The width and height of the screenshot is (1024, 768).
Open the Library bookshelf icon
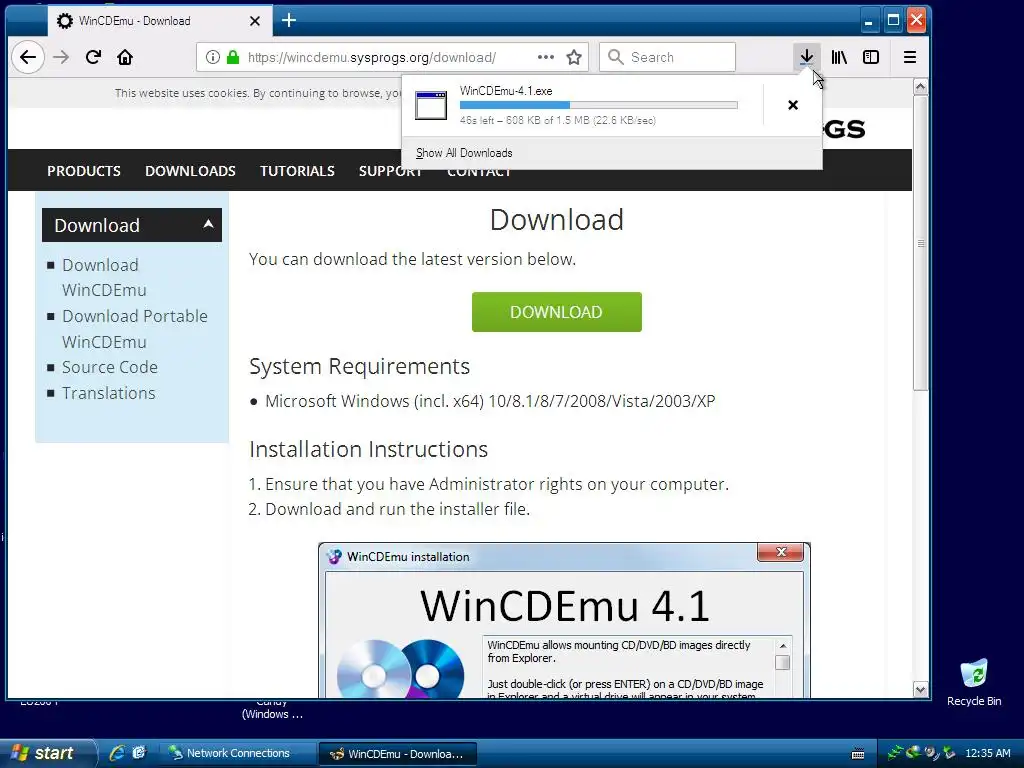click(839, 57)
